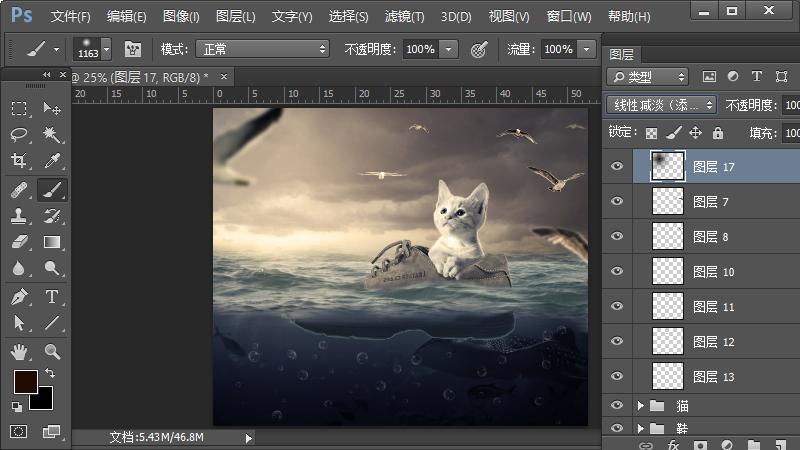Select the Magic Wand tool
The image size is (800, 450).
click(52, 135)
